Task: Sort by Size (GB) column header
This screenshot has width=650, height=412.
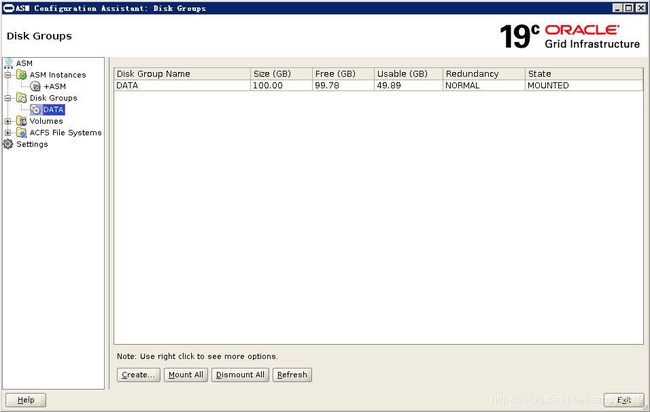Action: pos(281,74)
